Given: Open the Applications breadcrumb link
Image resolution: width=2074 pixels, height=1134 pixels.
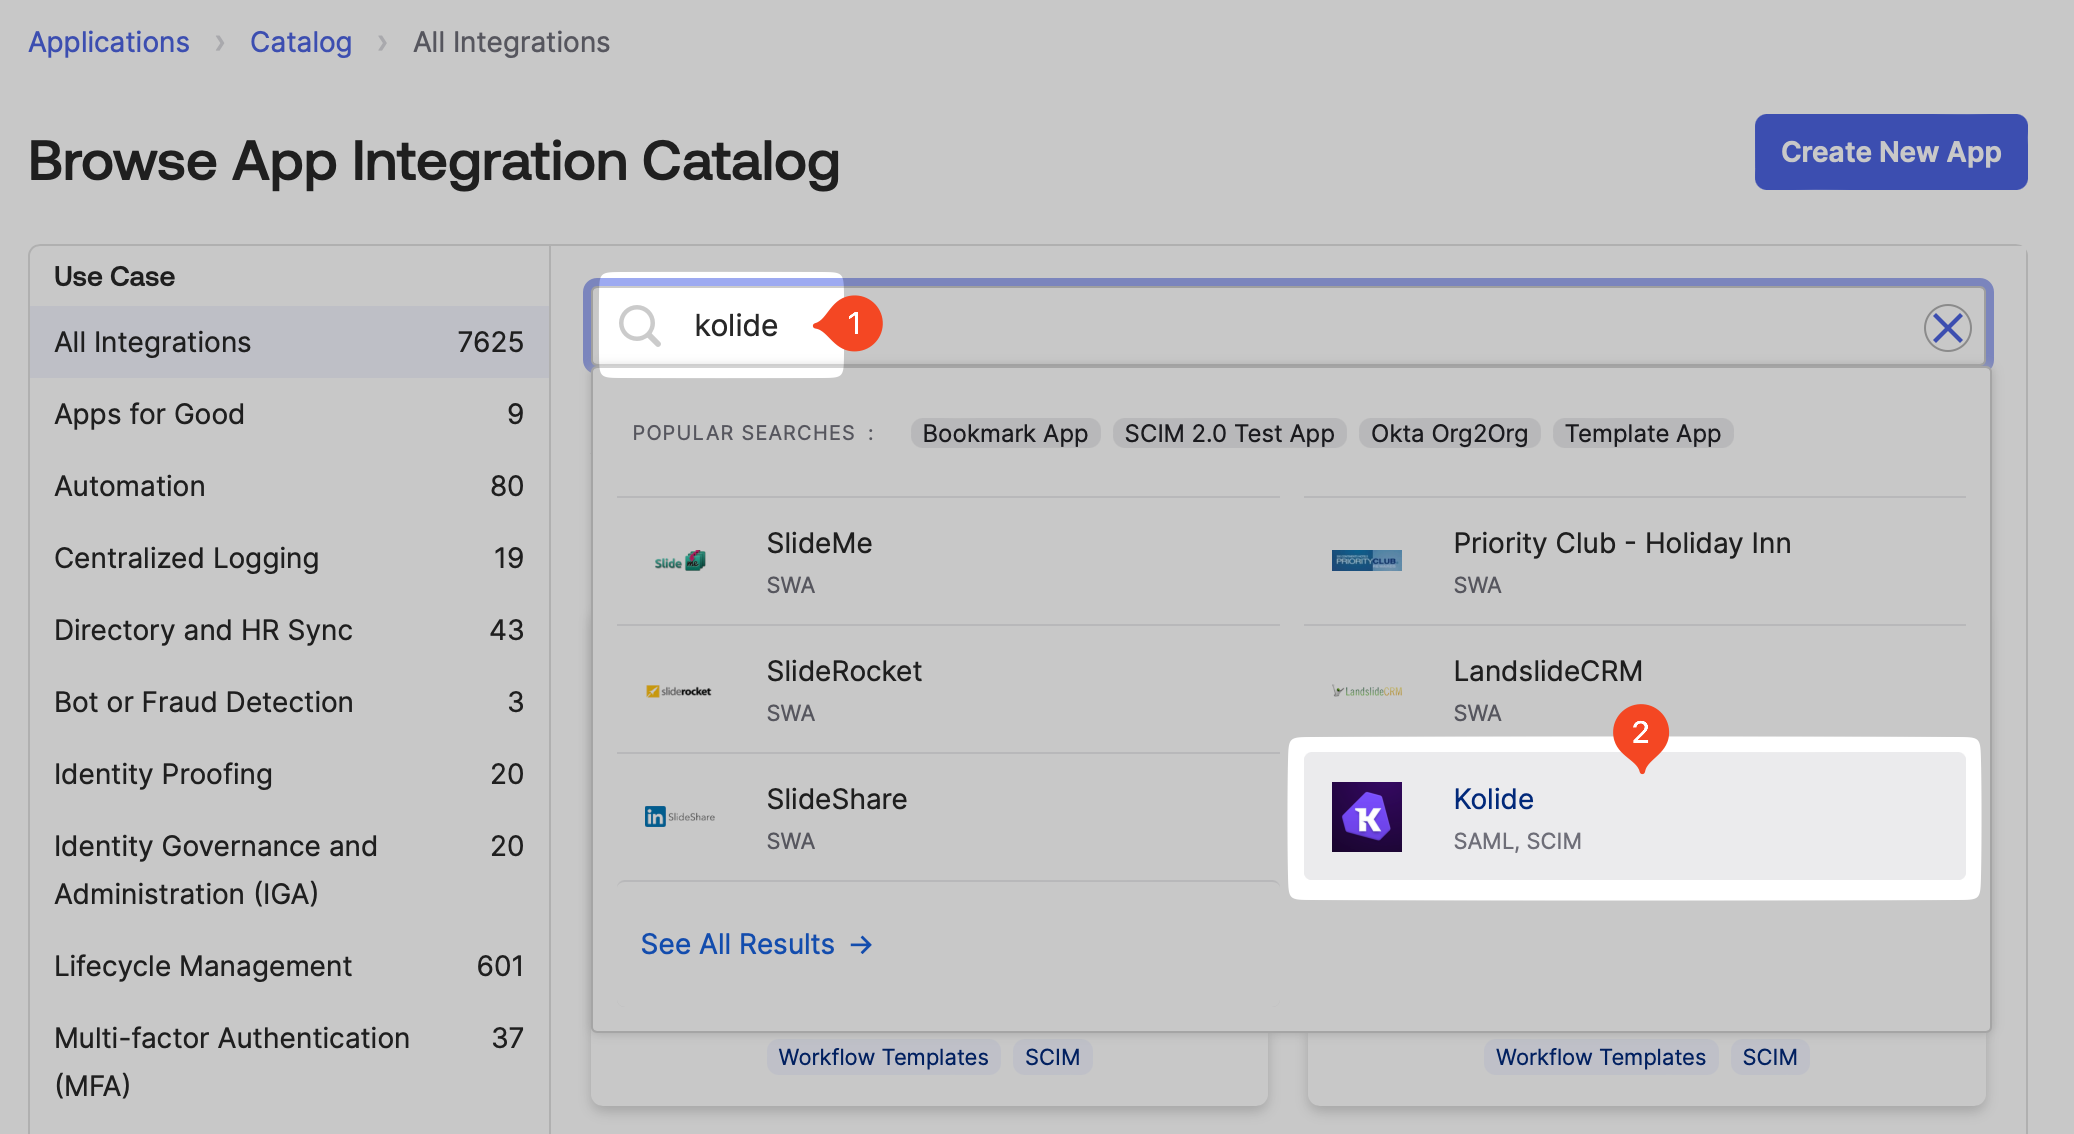Looking at the screenshot, I should [x=109, y=42].
